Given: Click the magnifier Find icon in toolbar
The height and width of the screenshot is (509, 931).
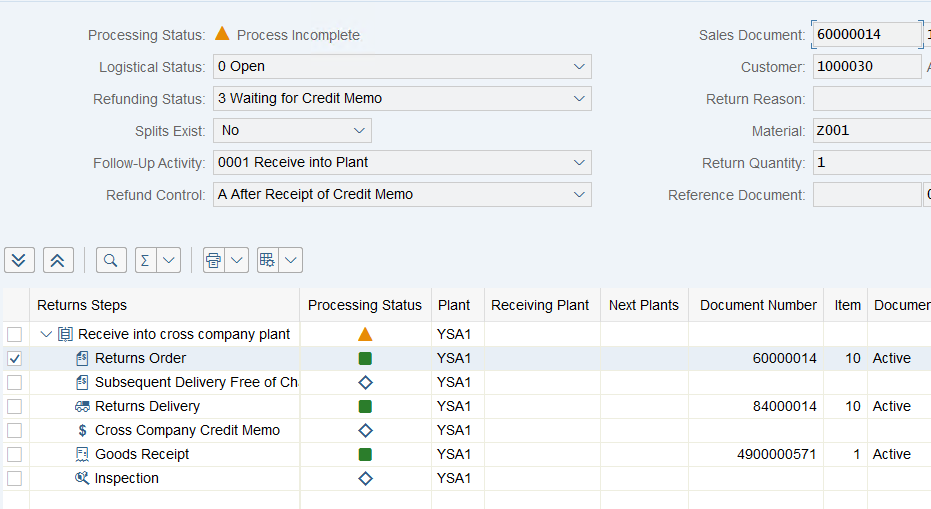Looking at the screenshot, I should (111, 260).
